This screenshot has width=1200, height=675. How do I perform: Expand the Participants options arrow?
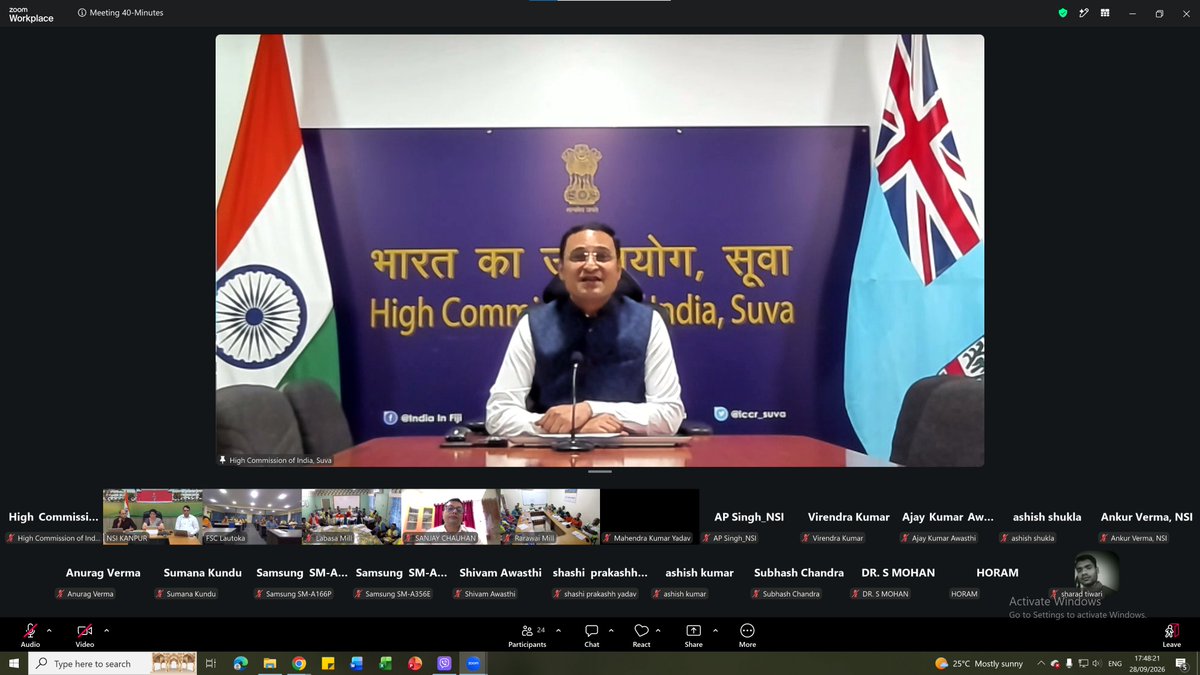[x=558, y=630]
